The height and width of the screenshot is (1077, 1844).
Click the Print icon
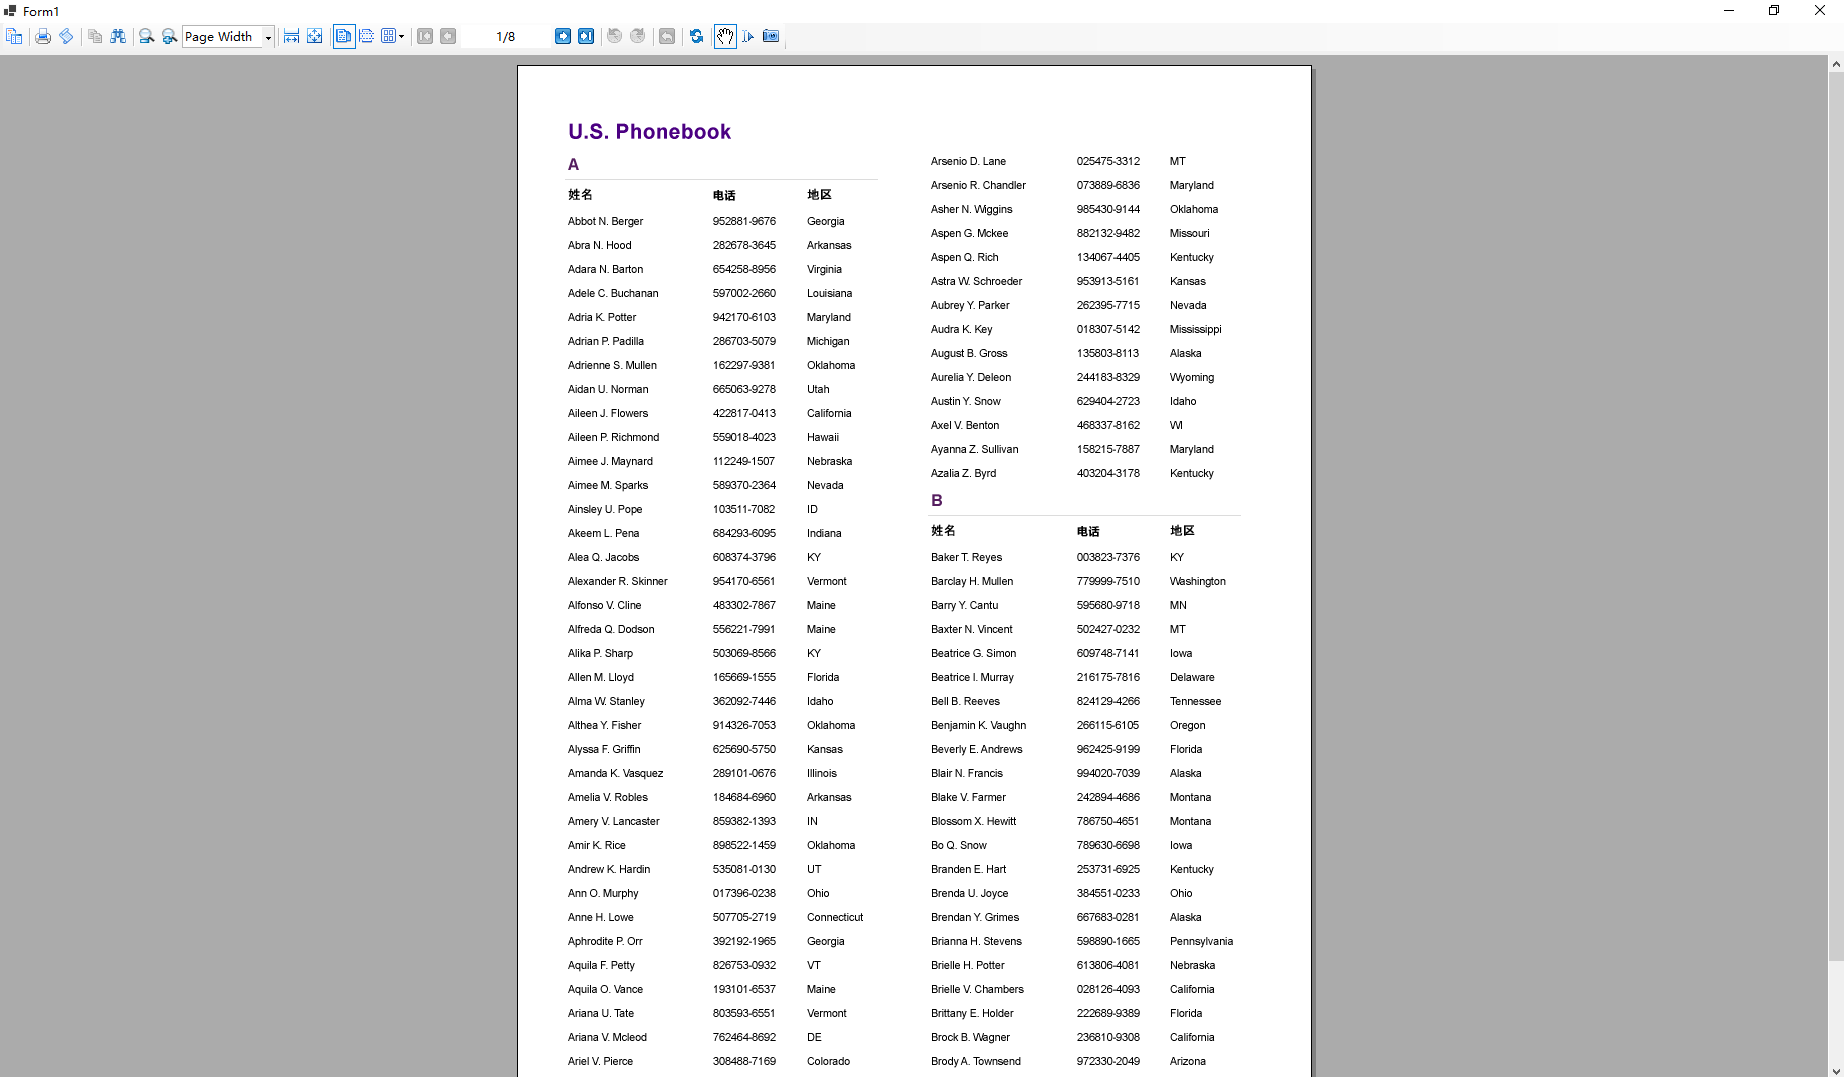point(43,36)
